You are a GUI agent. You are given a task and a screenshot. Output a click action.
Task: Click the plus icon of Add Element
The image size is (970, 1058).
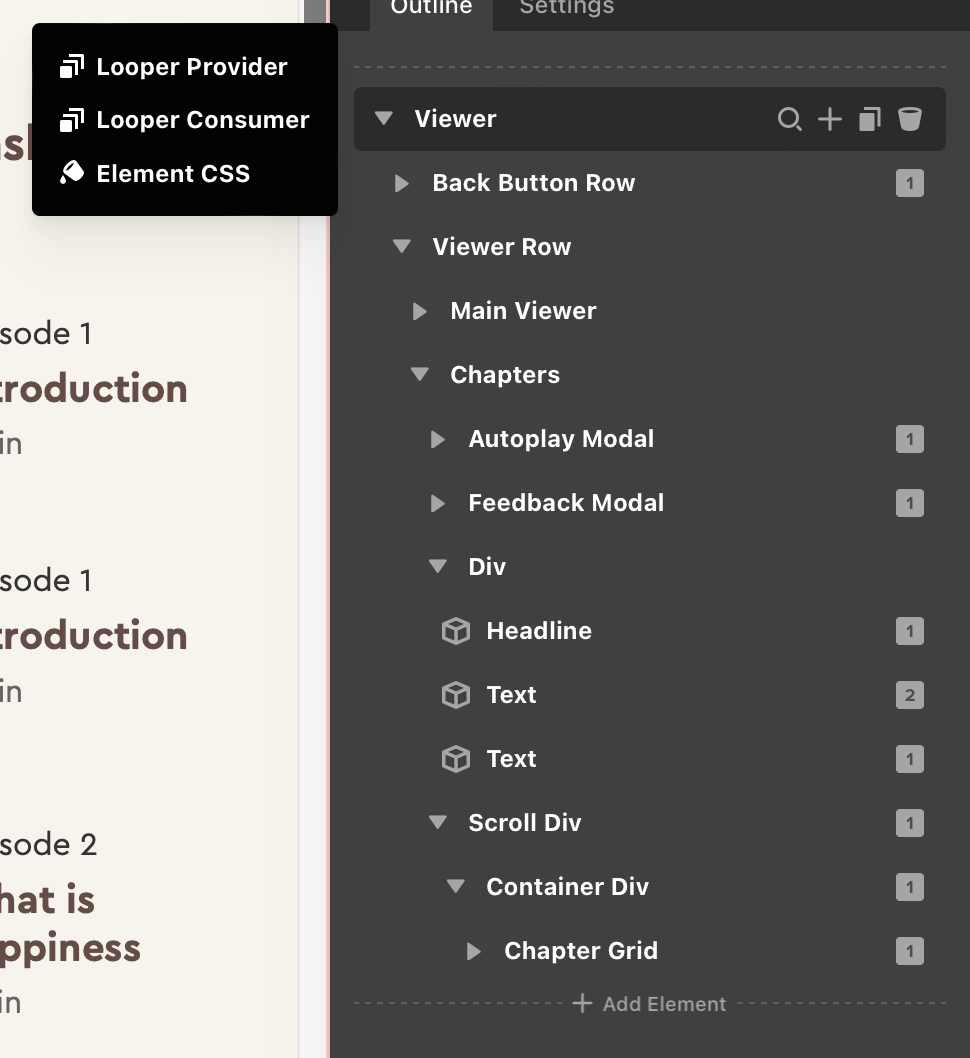click(582, 1003)
